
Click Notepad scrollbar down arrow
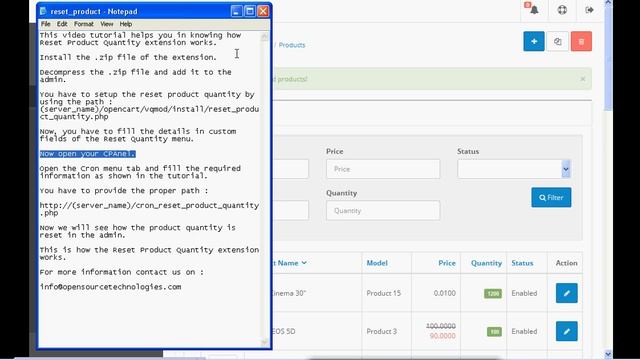pyautogui.click(x=264, y=342)
